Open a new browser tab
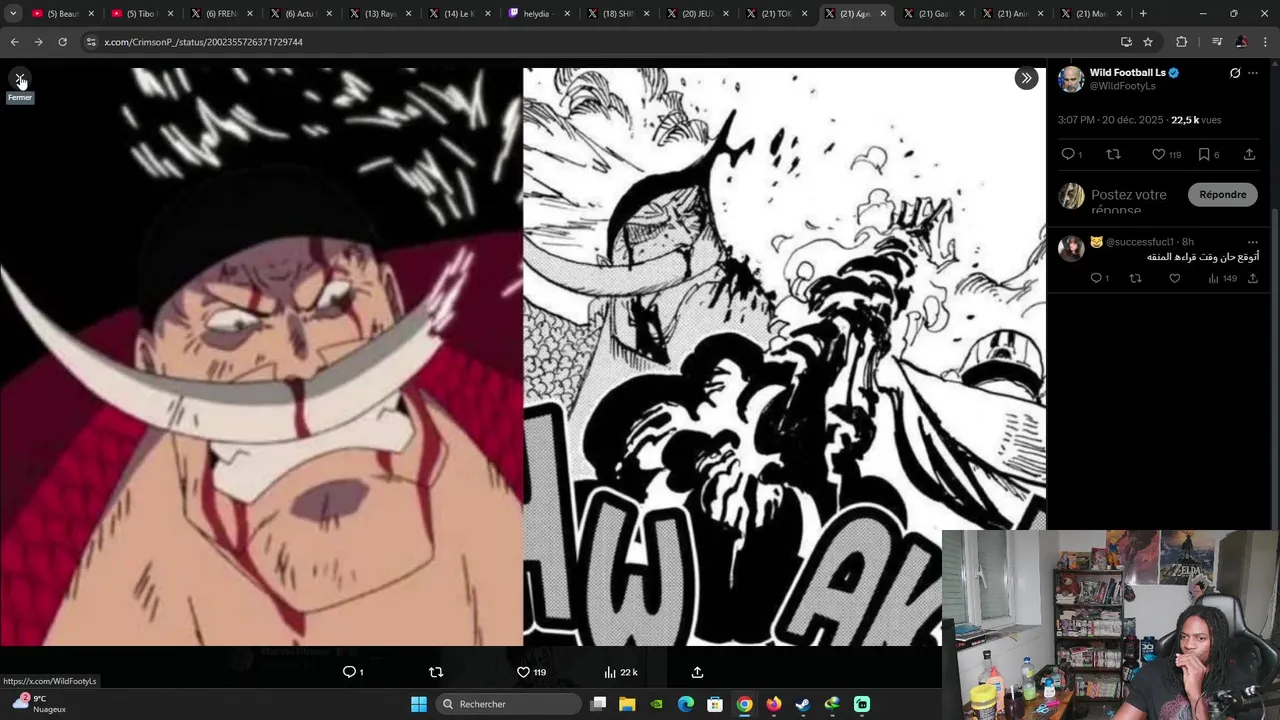1280x720 pixels. pos(1143,14)
